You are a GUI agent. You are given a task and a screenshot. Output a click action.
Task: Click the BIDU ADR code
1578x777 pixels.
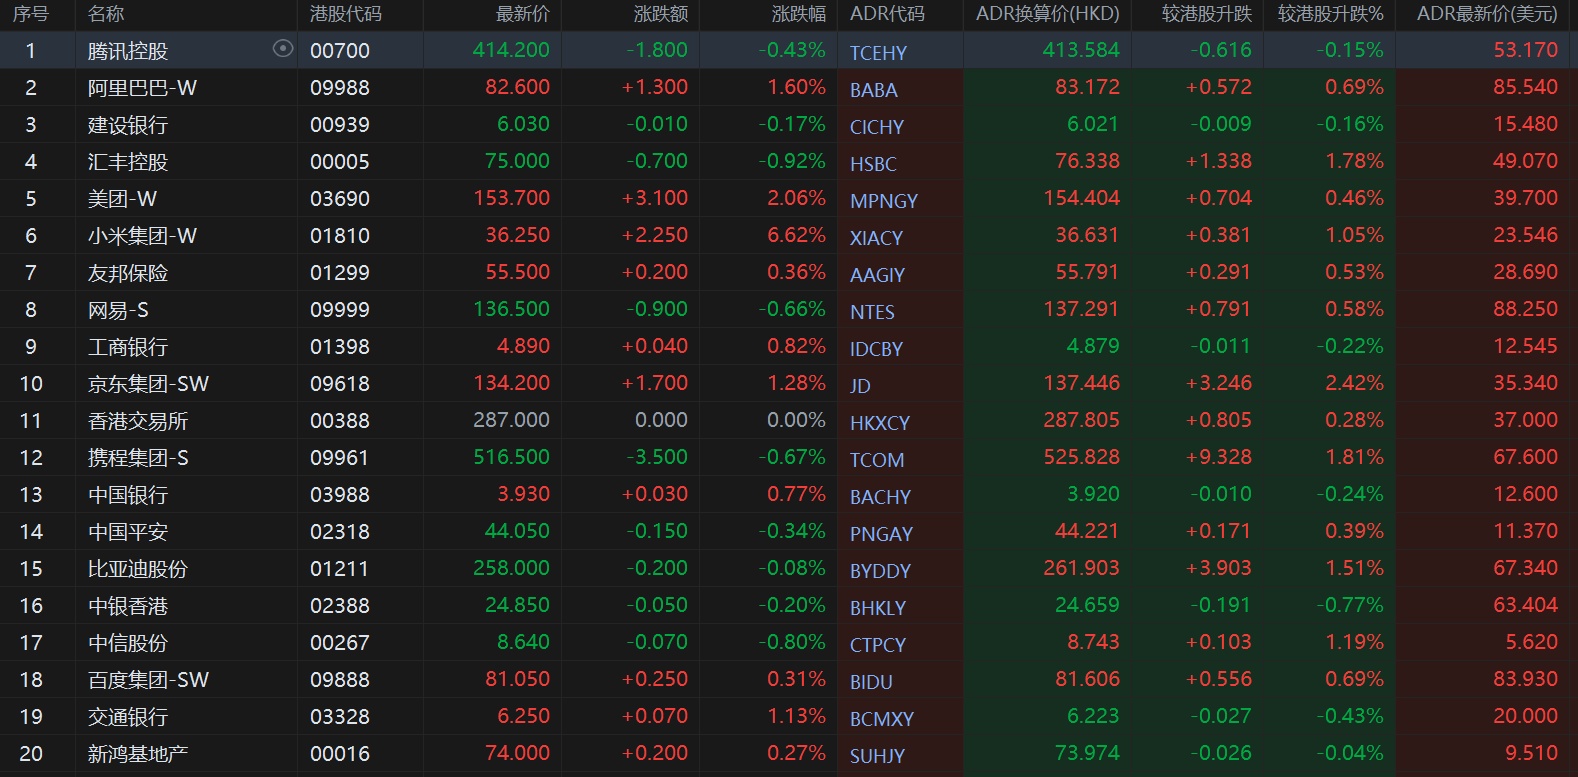point(870,682)
